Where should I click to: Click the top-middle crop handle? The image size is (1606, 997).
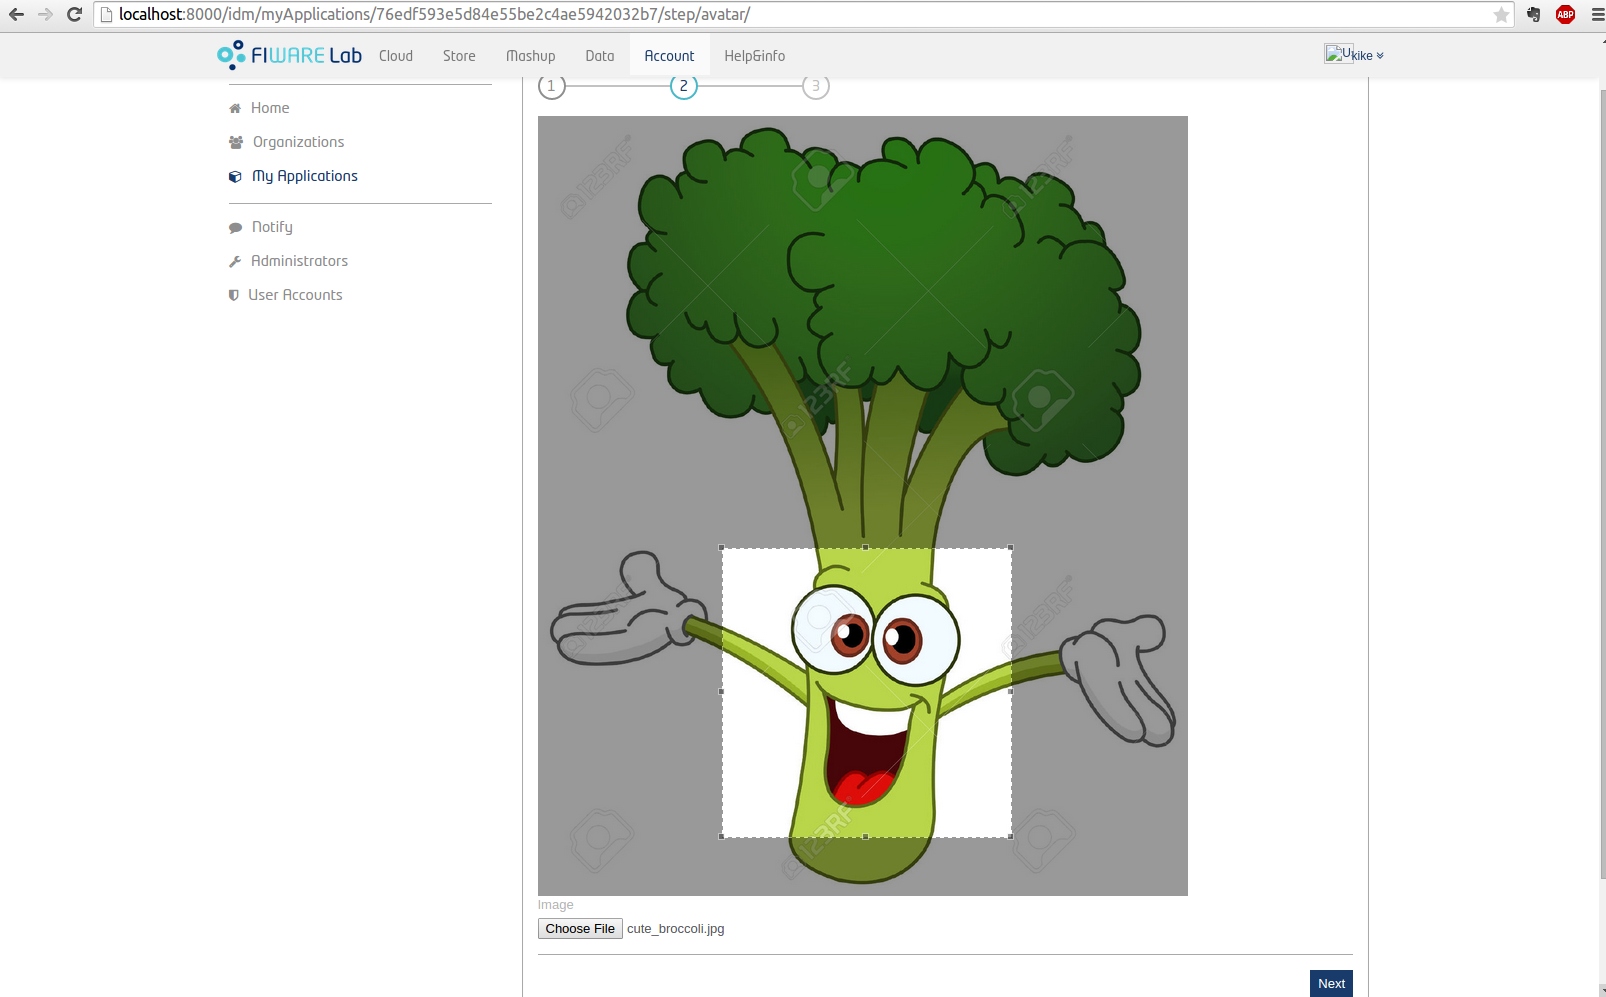point(866,548)
